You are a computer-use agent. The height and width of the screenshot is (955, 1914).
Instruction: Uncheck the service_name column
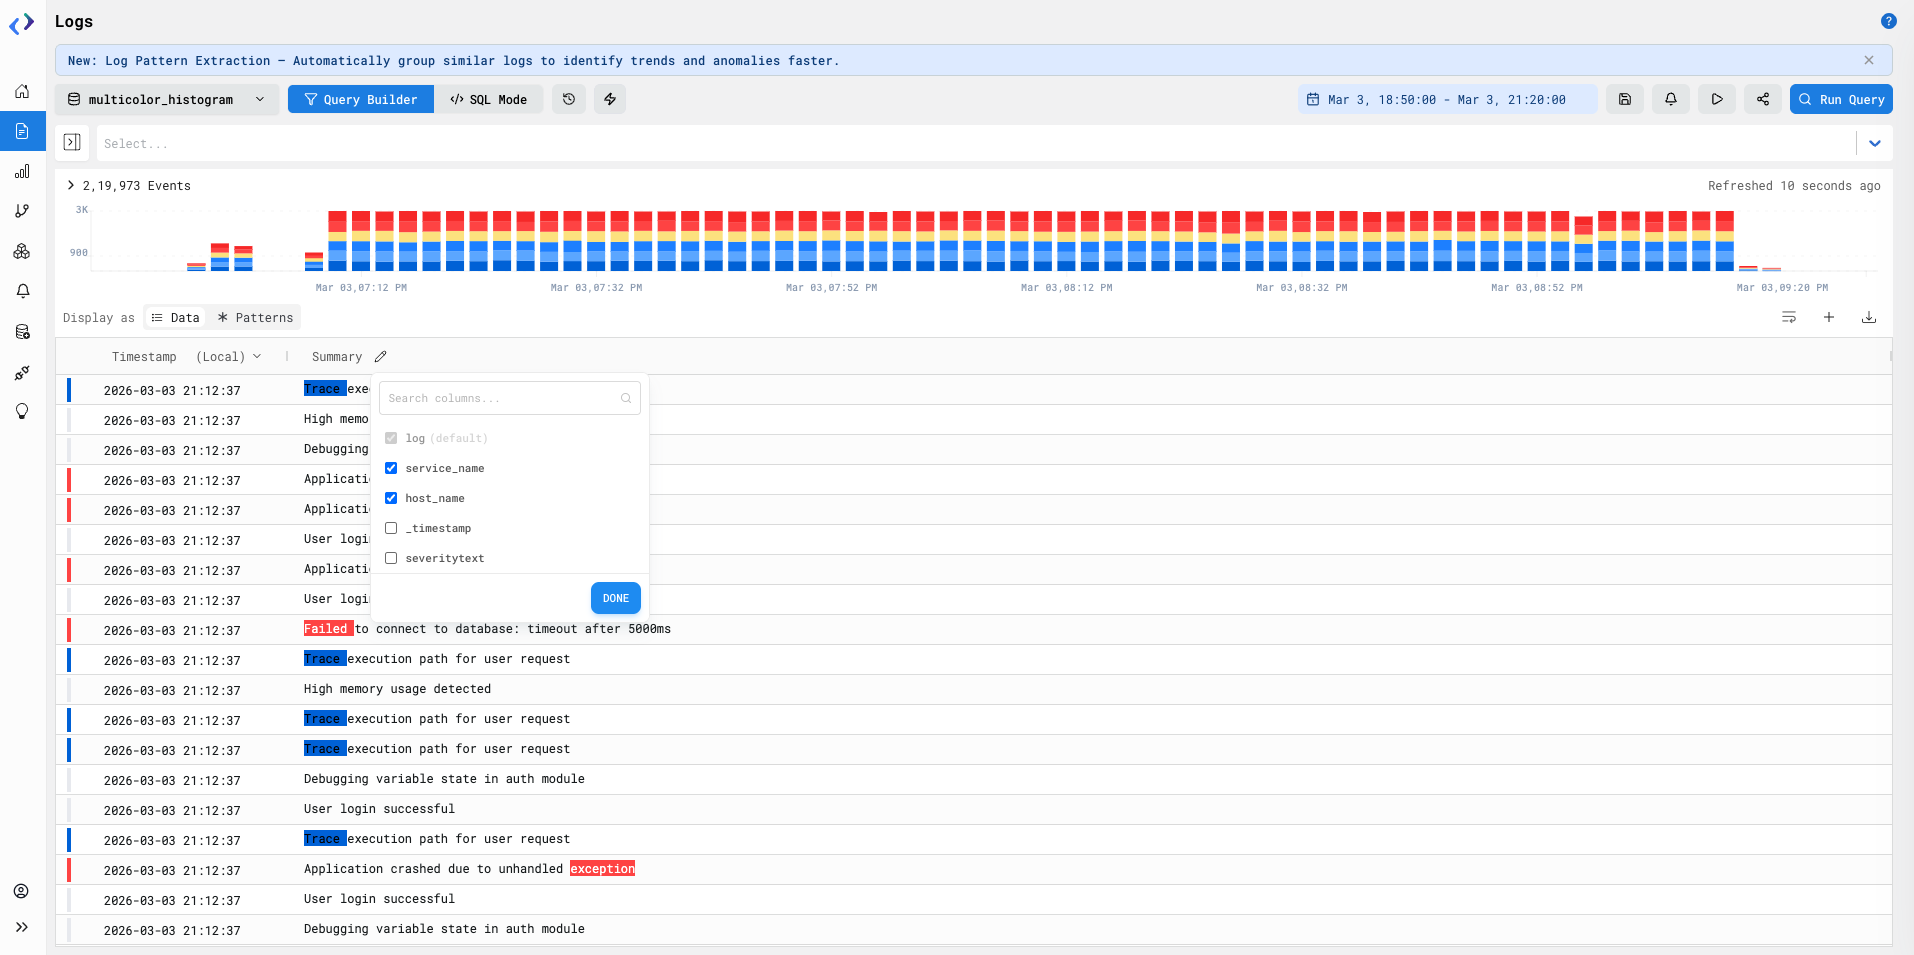tap(391, 468)
